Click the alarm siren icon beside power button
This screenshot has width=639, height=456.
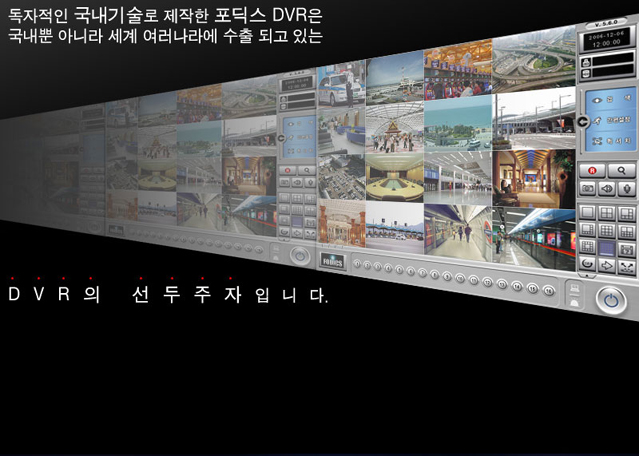click(x=575, y=302)
